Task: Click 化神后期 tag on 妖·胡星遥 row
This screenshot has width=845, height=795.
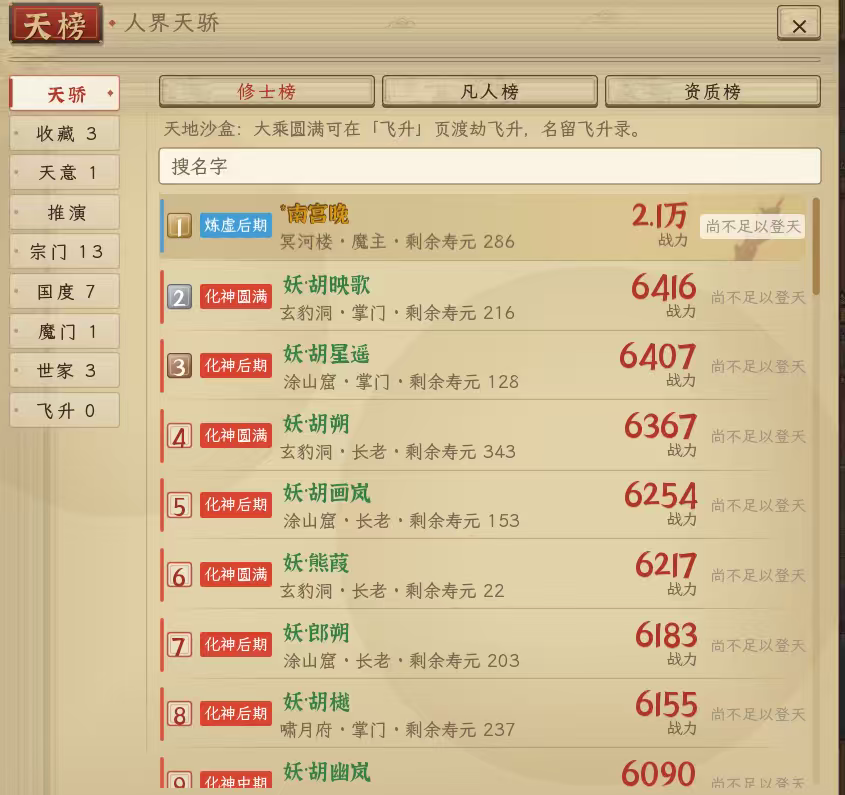Action: (x=236, y=365)
